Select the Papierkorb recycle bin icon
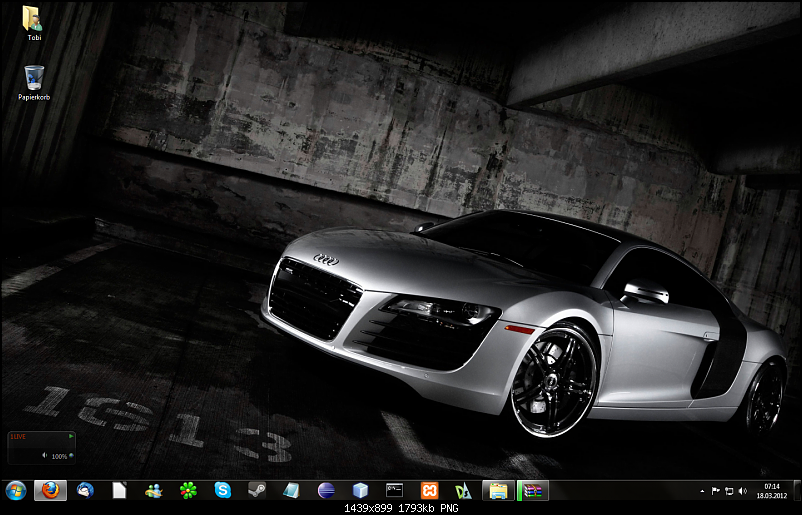This screenshot has width=802, height=515. click(34, 83)
